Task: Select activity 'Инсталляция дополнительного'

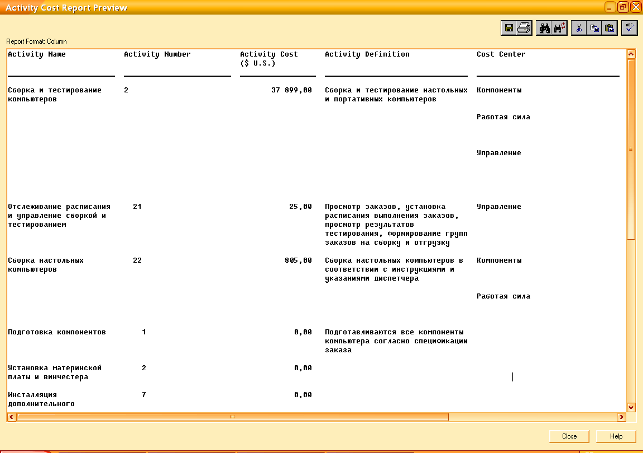Action: click(41, 399)
